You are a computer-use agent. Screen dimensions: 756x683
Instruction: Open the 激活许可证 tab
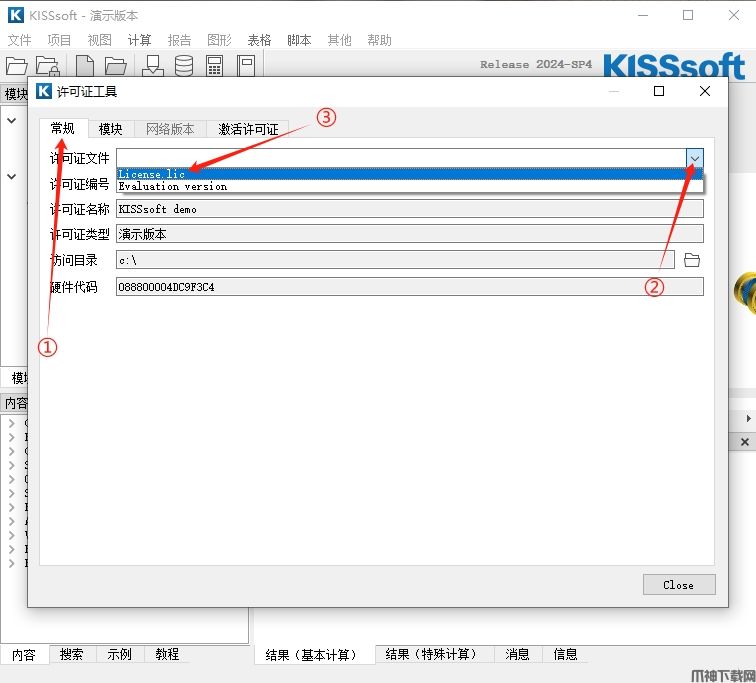click(248, 129)
